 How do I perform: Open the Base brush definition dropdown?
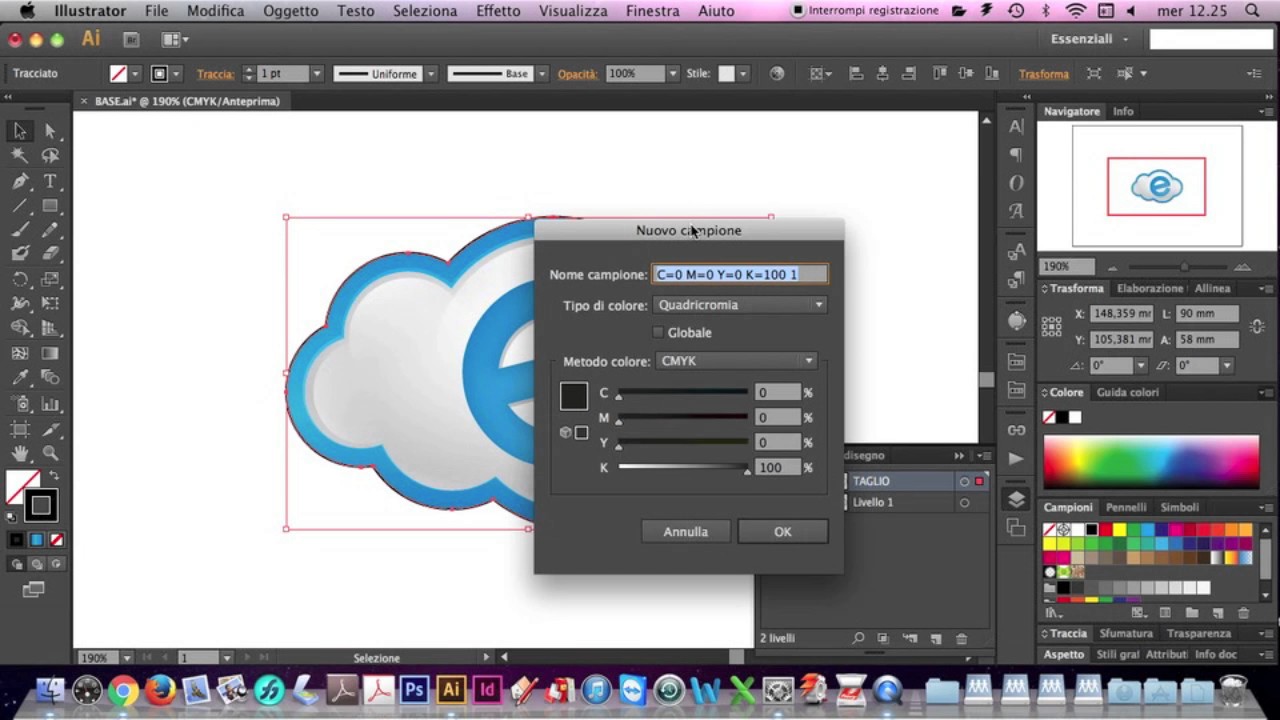[x=542, y=74]
